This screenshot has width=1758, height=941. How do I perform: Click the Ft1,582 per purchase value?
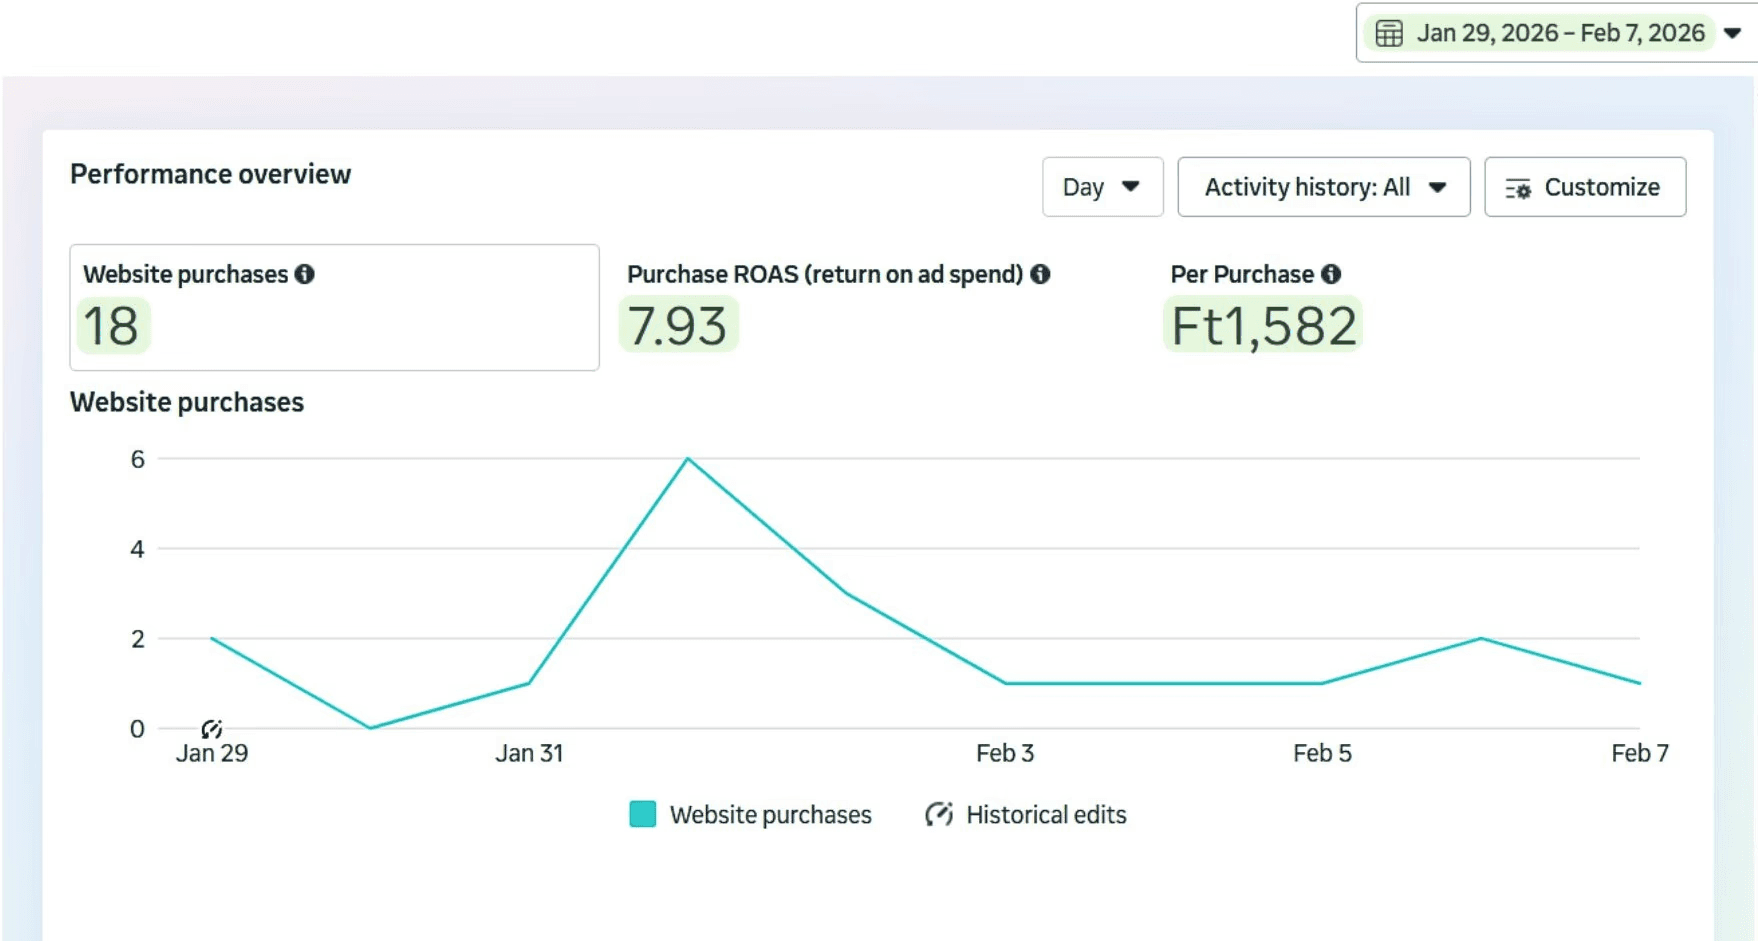tap(1264, 325)
